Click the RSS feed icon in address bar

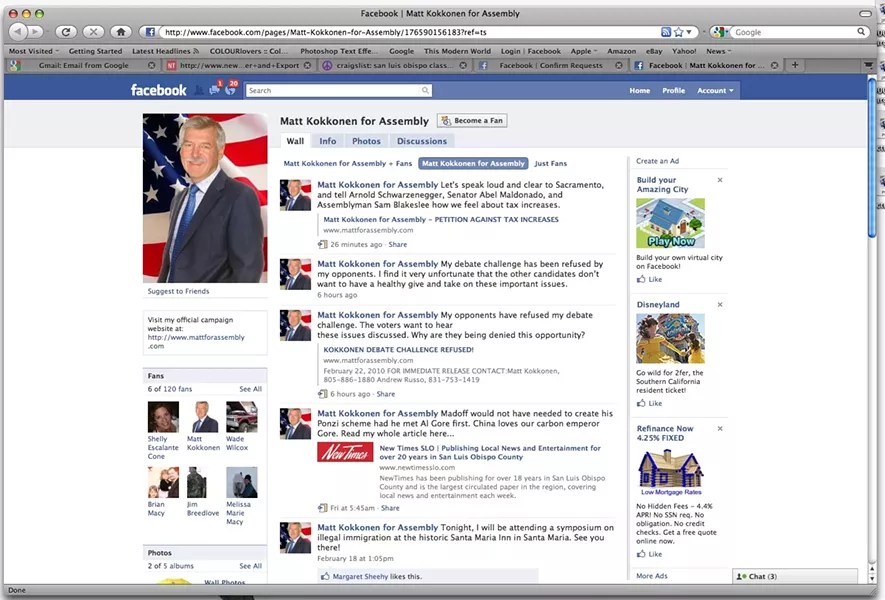(x=666, y=32)
